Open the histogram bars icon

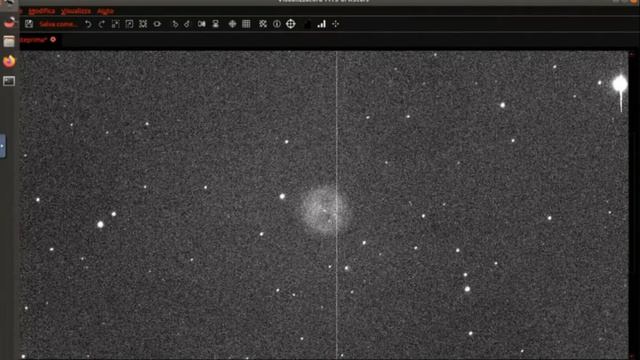[x=322, y=24]
